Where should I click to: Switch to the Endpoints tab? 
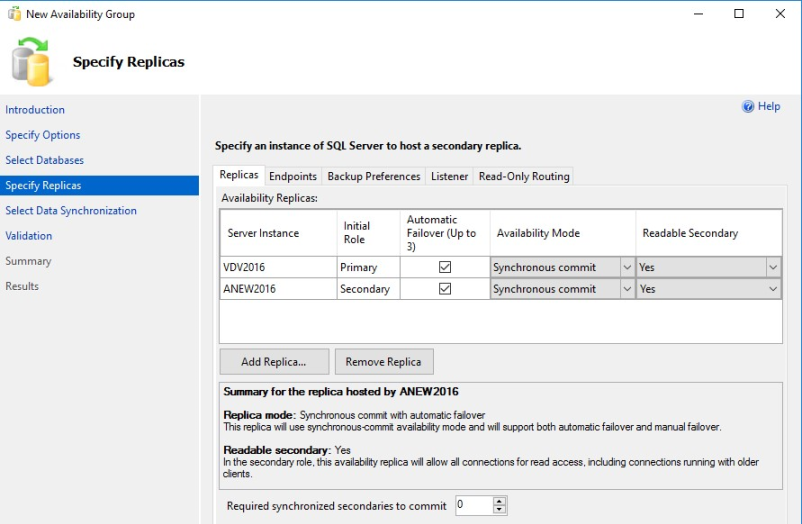point(293,176)
